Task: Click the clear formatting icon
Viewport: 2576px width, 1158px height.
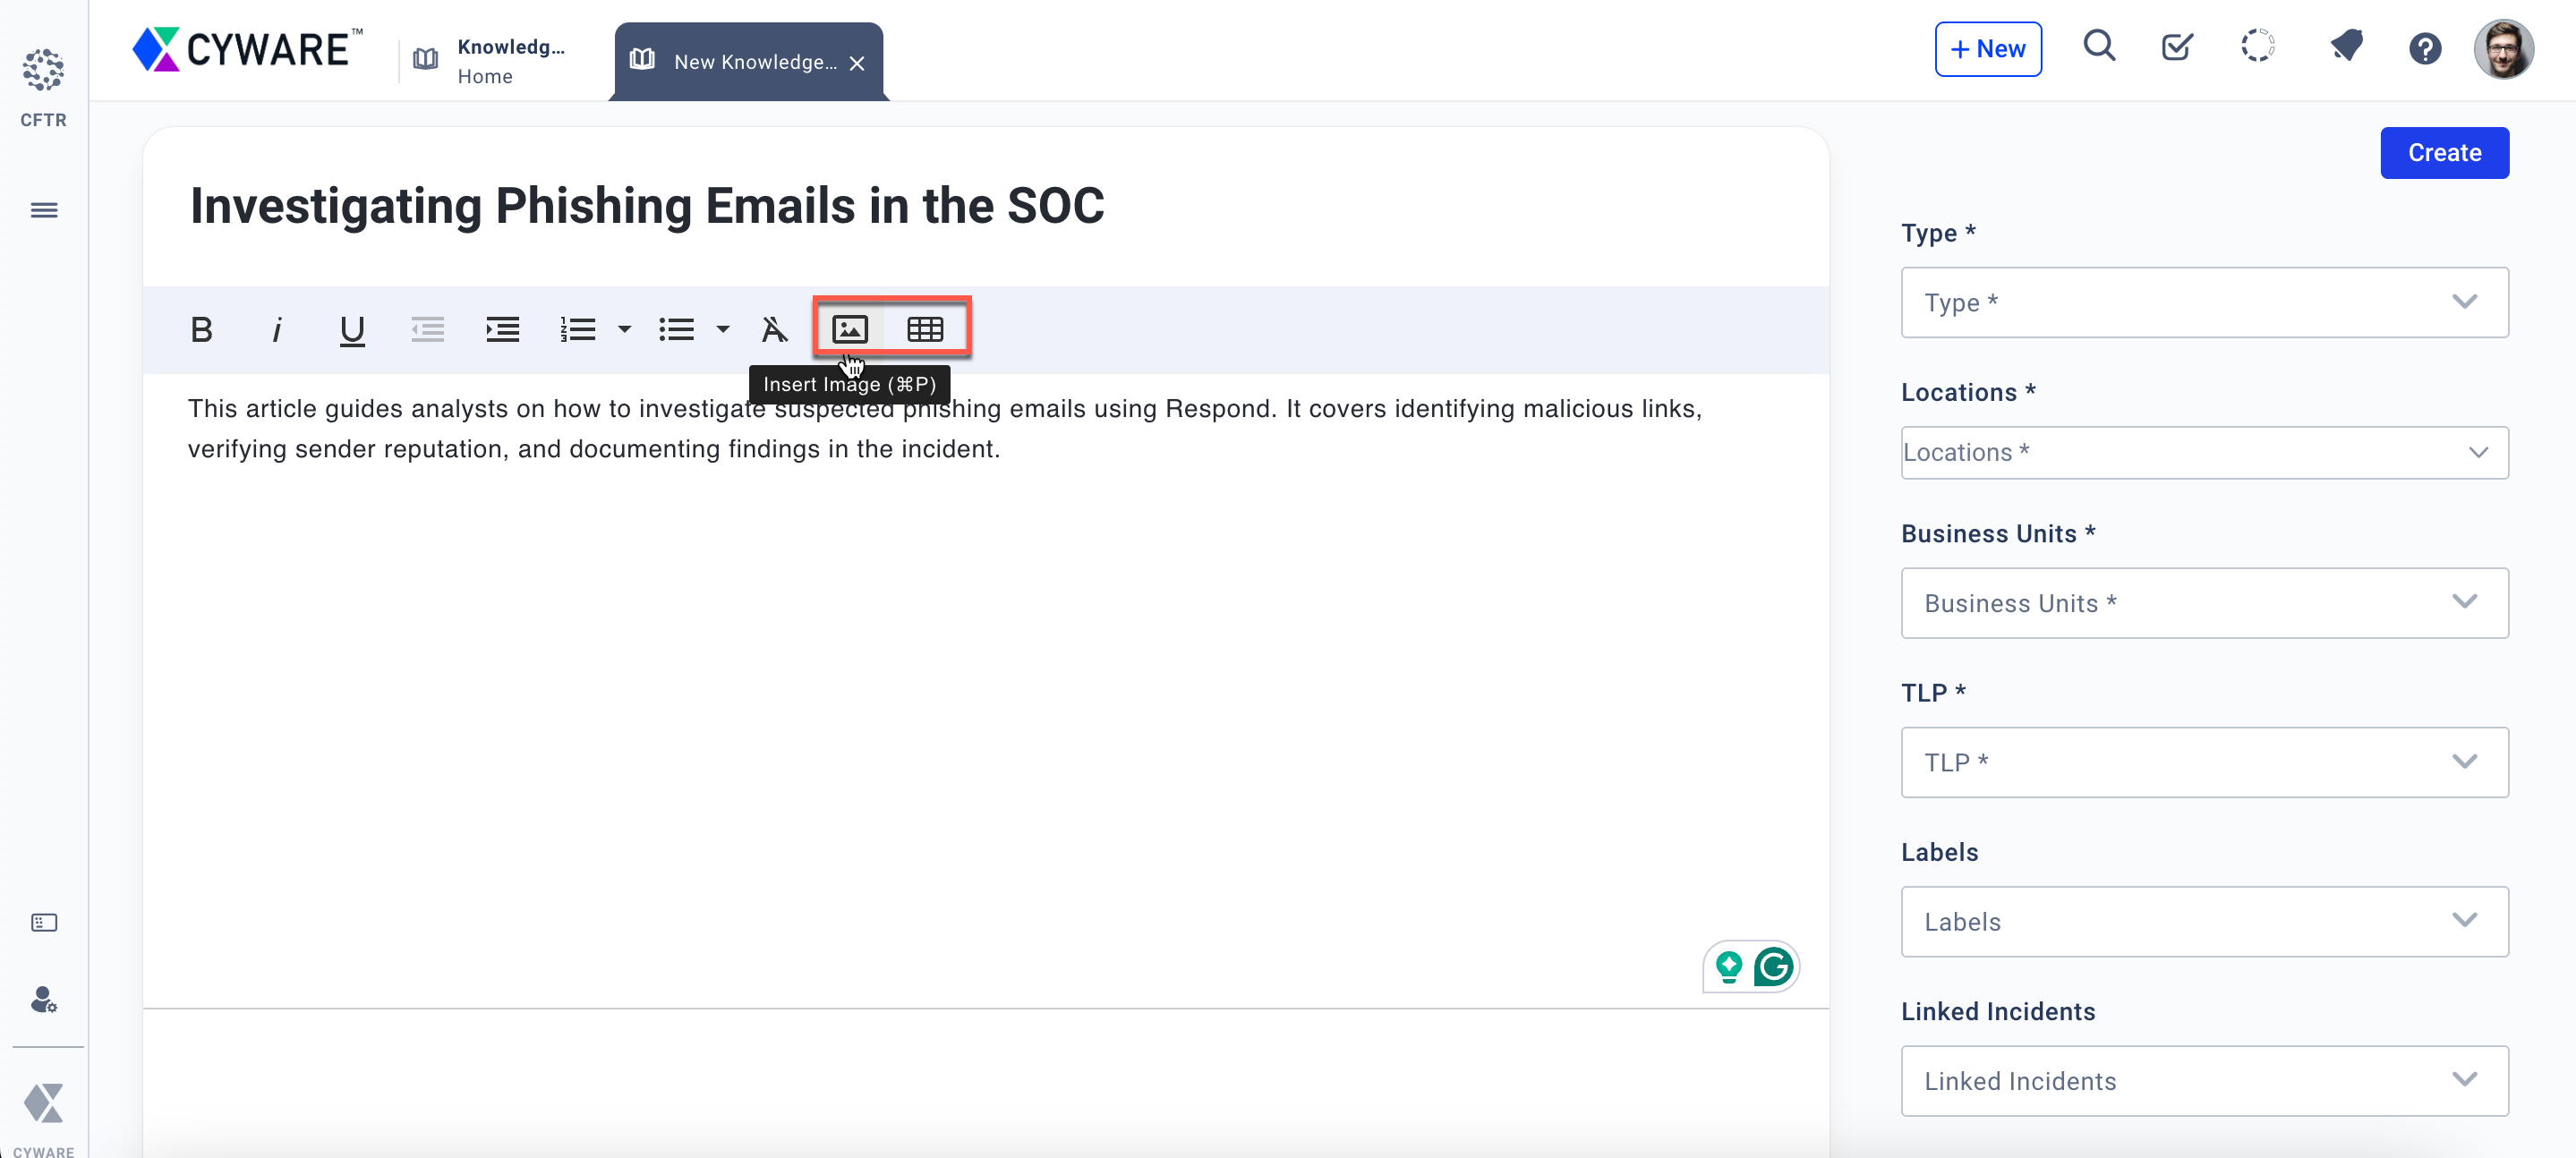Action: 774,329
